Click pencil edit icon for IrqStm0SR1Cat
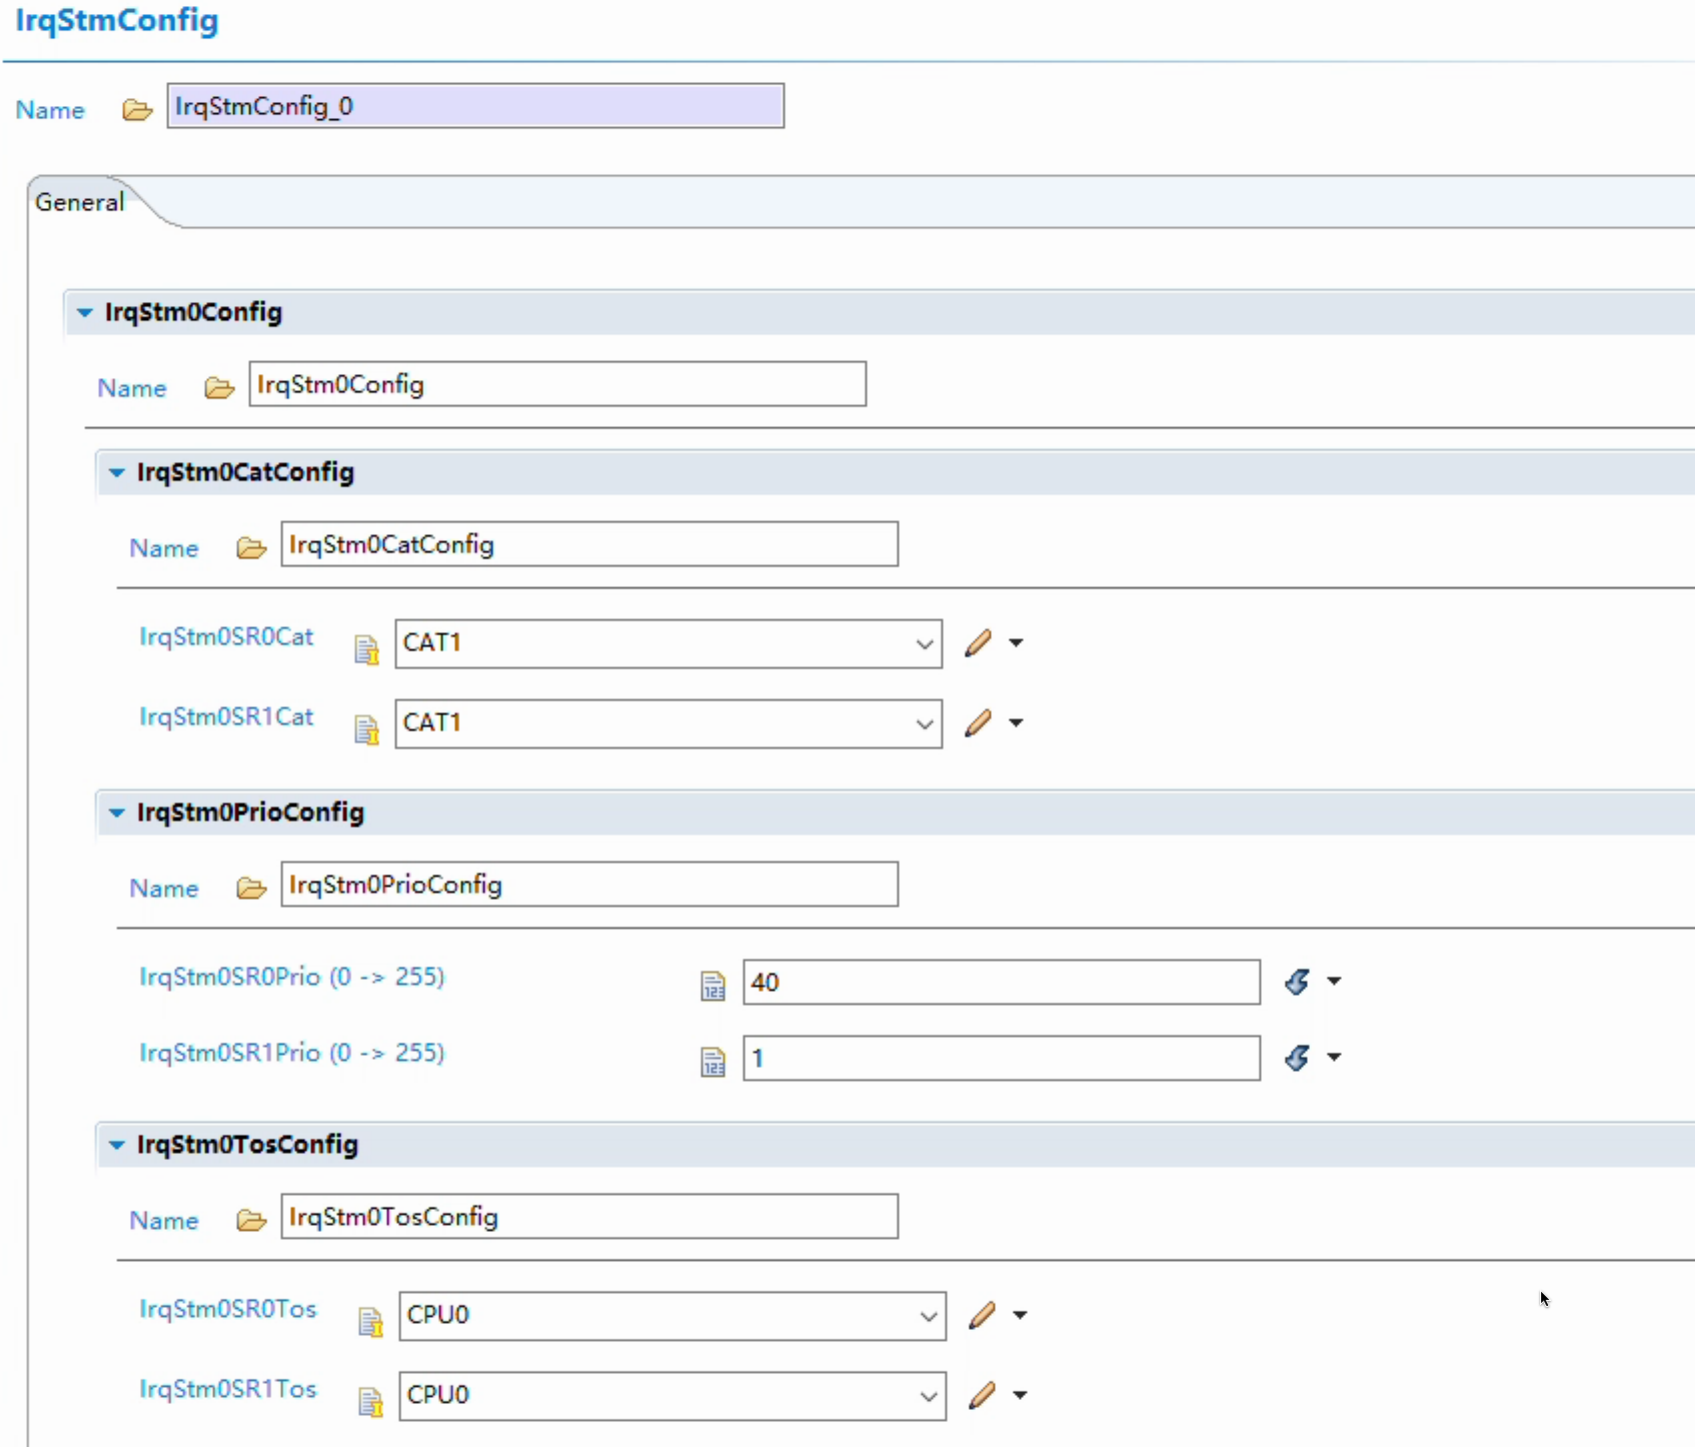The height and width of the screenshot is (1447, 1695). [978, 723]
